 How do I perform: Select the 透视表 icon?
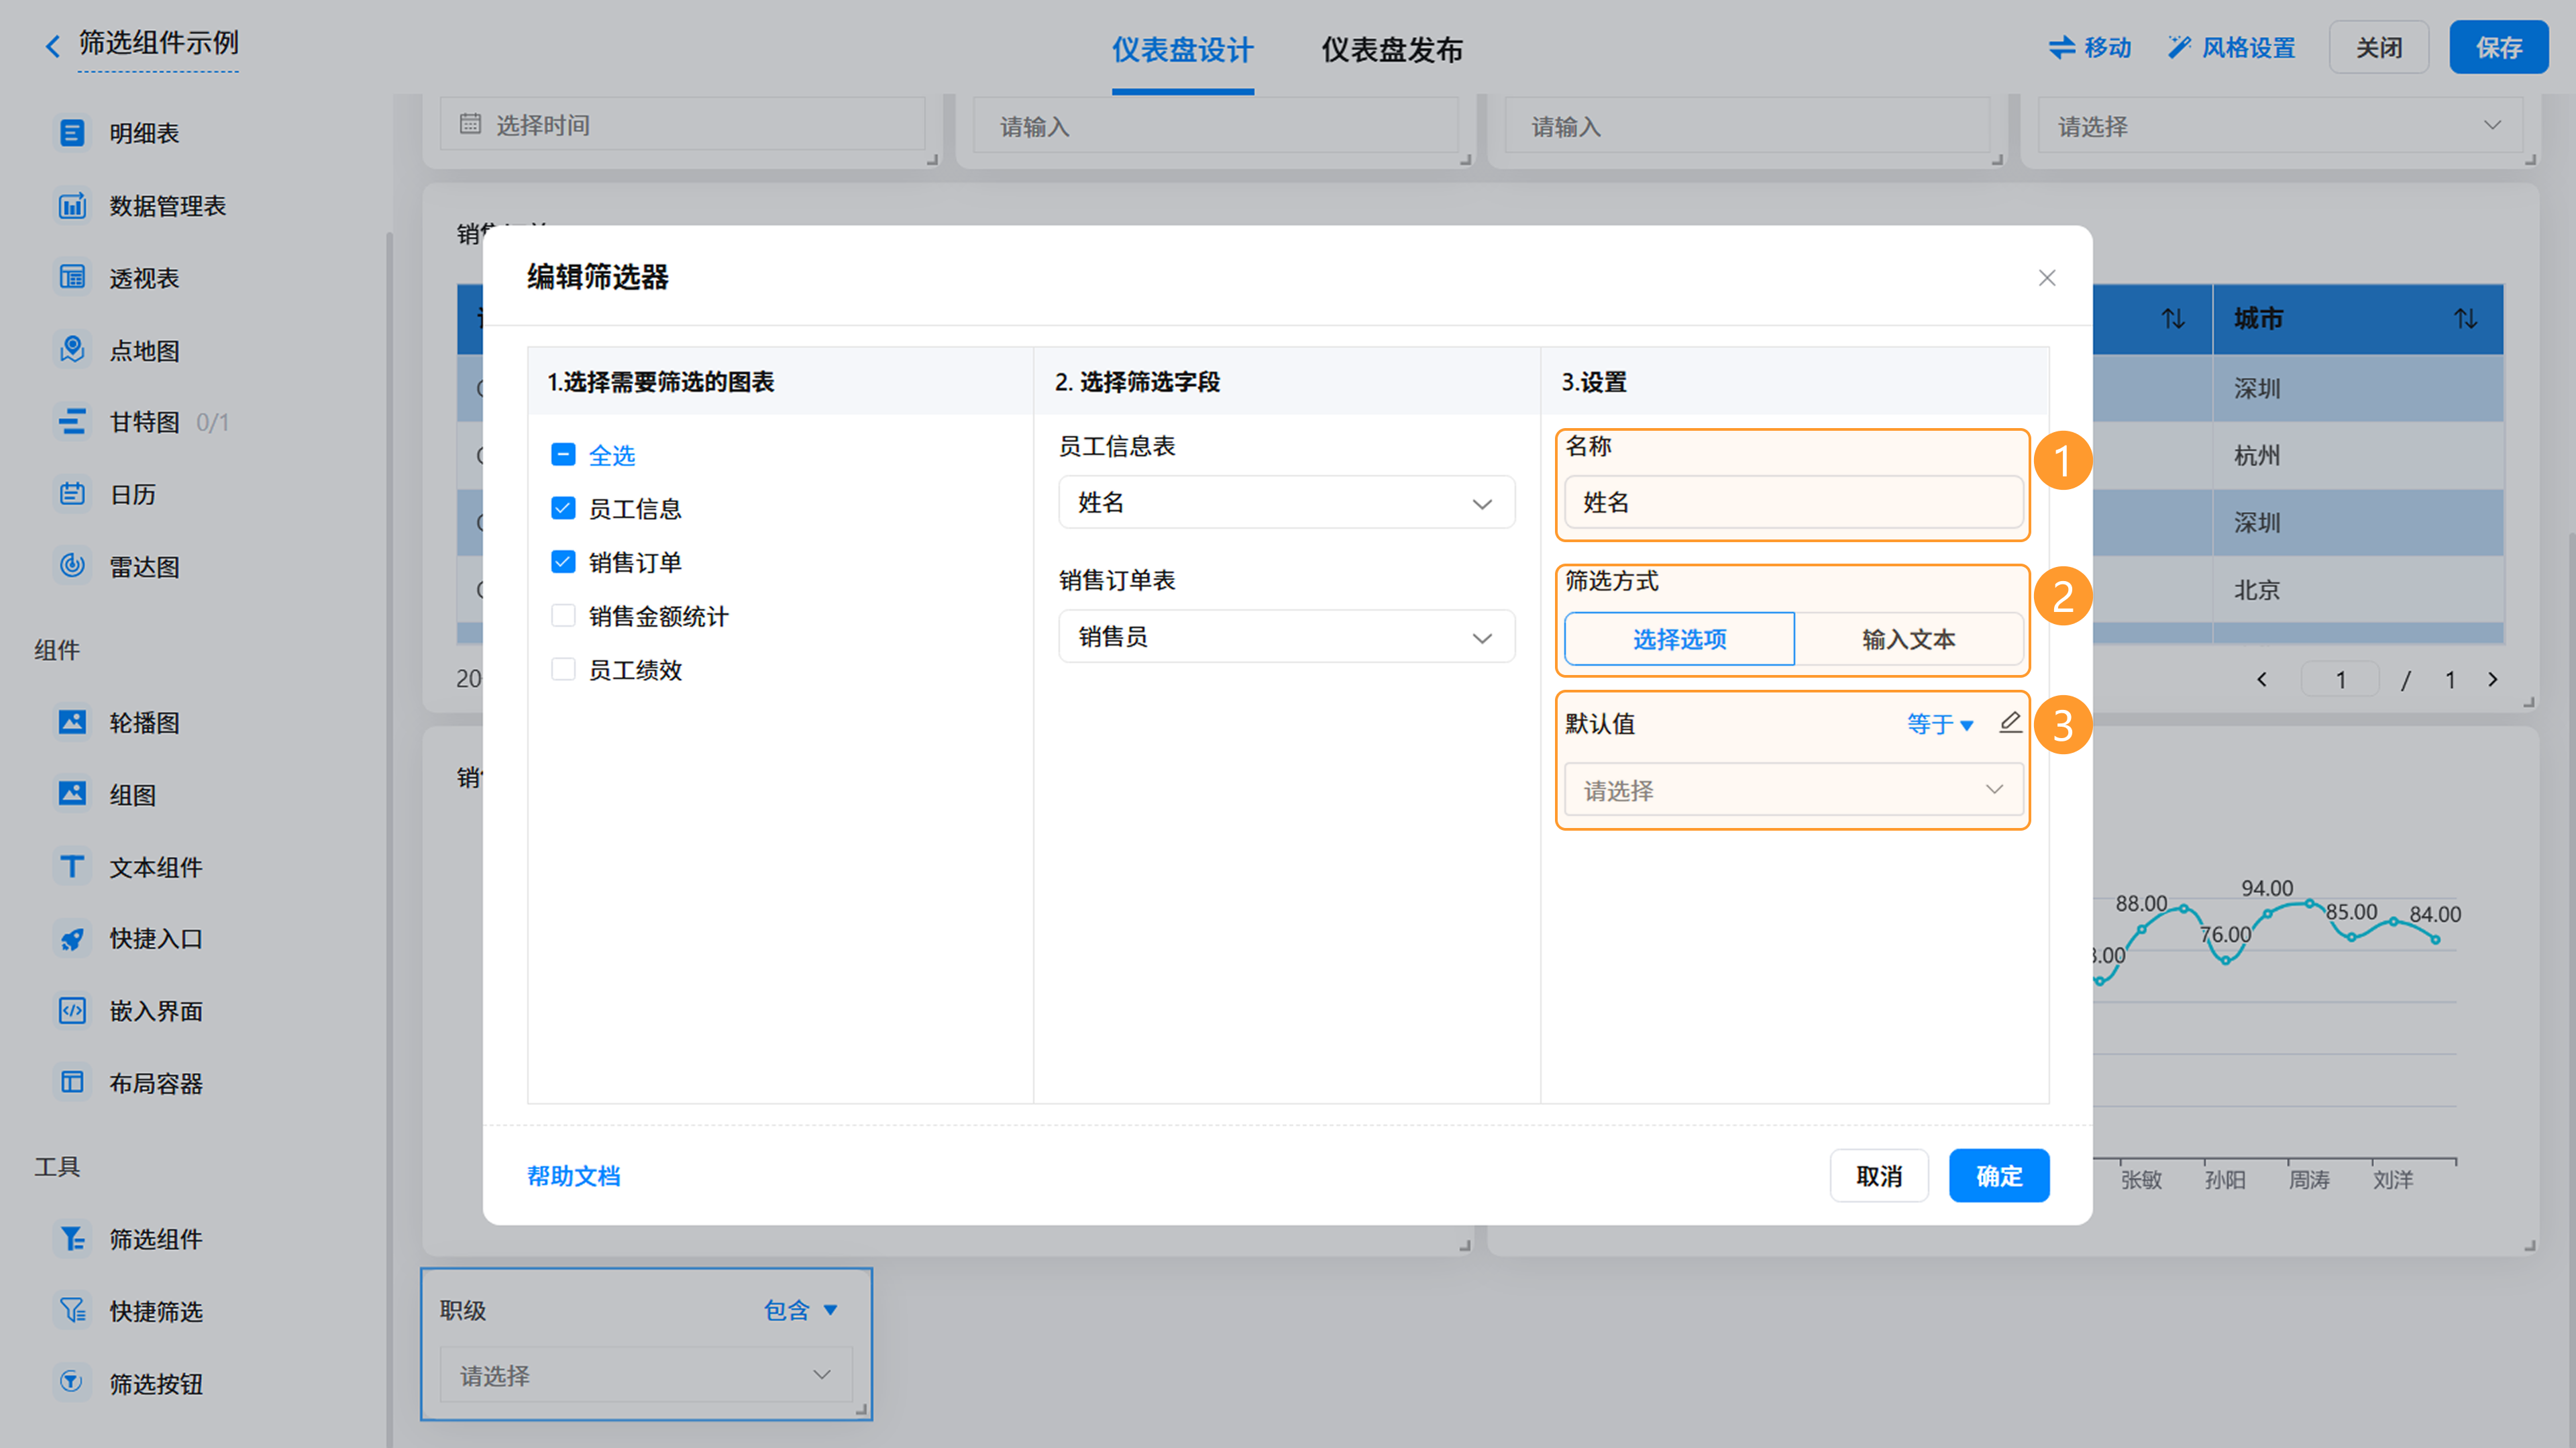[72, 278]
